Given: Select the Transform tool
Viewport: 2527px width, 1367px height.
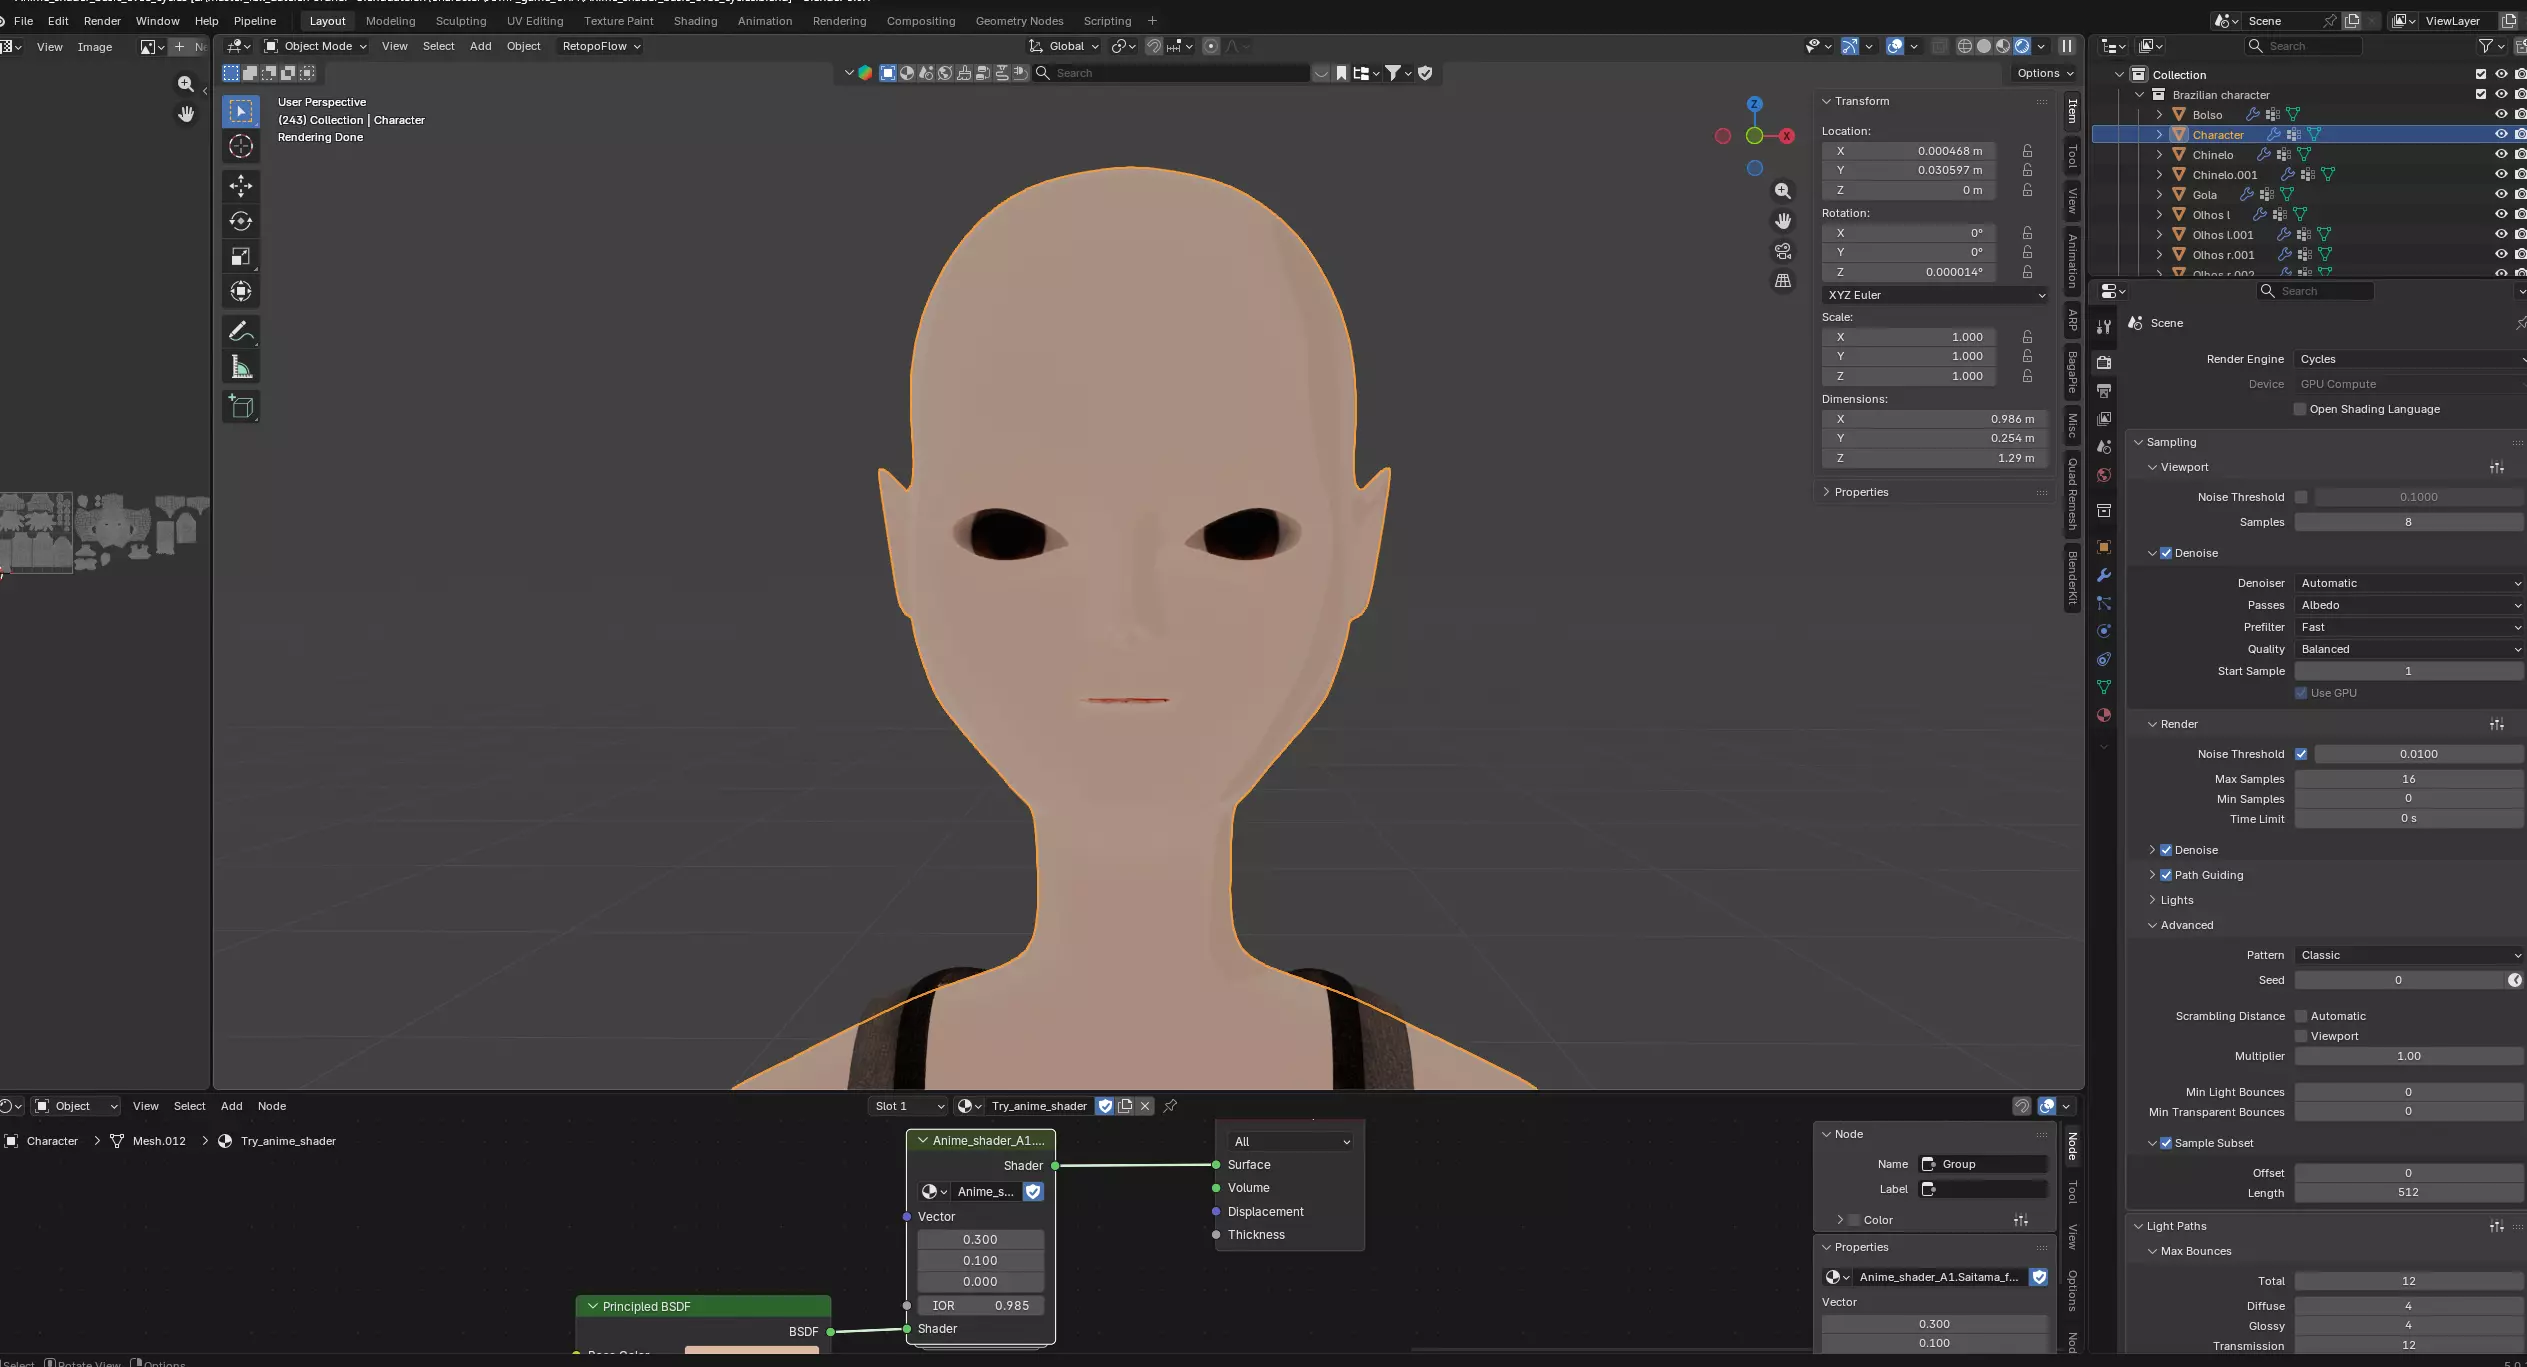Looking at the screenshot, I should click(x=241, y=292).
